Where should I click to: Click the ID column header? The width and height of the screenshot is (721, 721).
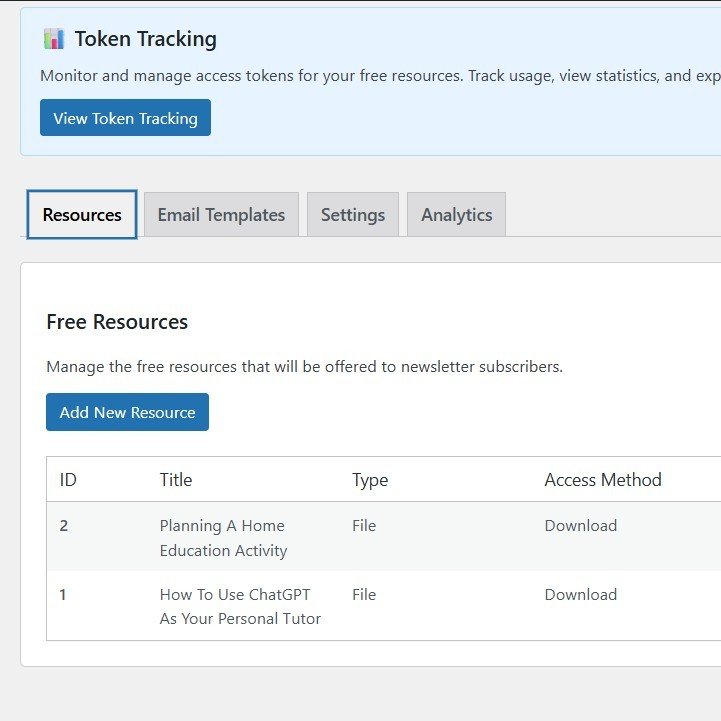(68, 480)
